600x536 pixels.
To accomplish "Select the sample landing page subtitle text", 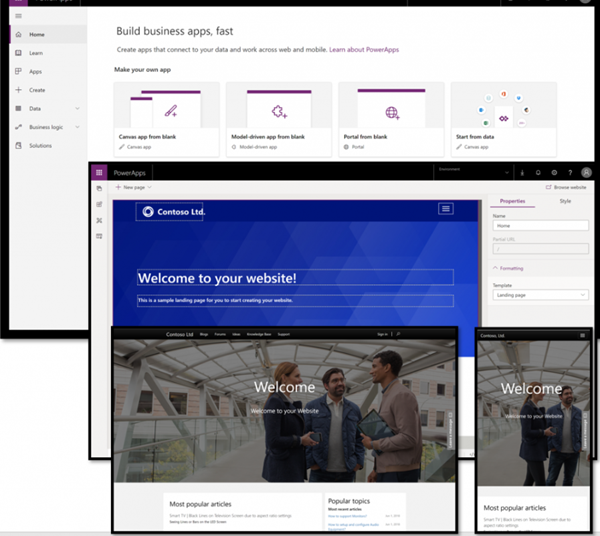I will (x=295, y=301).
